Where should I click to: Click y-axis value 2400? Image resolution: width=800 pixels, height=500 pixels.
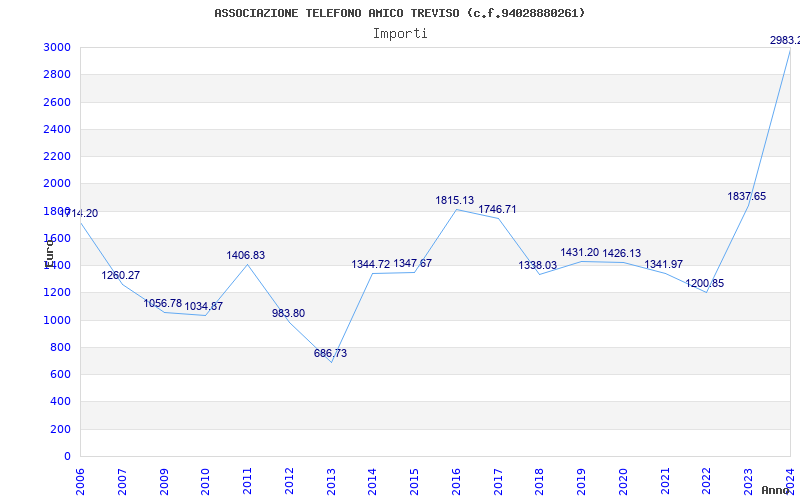57,129
